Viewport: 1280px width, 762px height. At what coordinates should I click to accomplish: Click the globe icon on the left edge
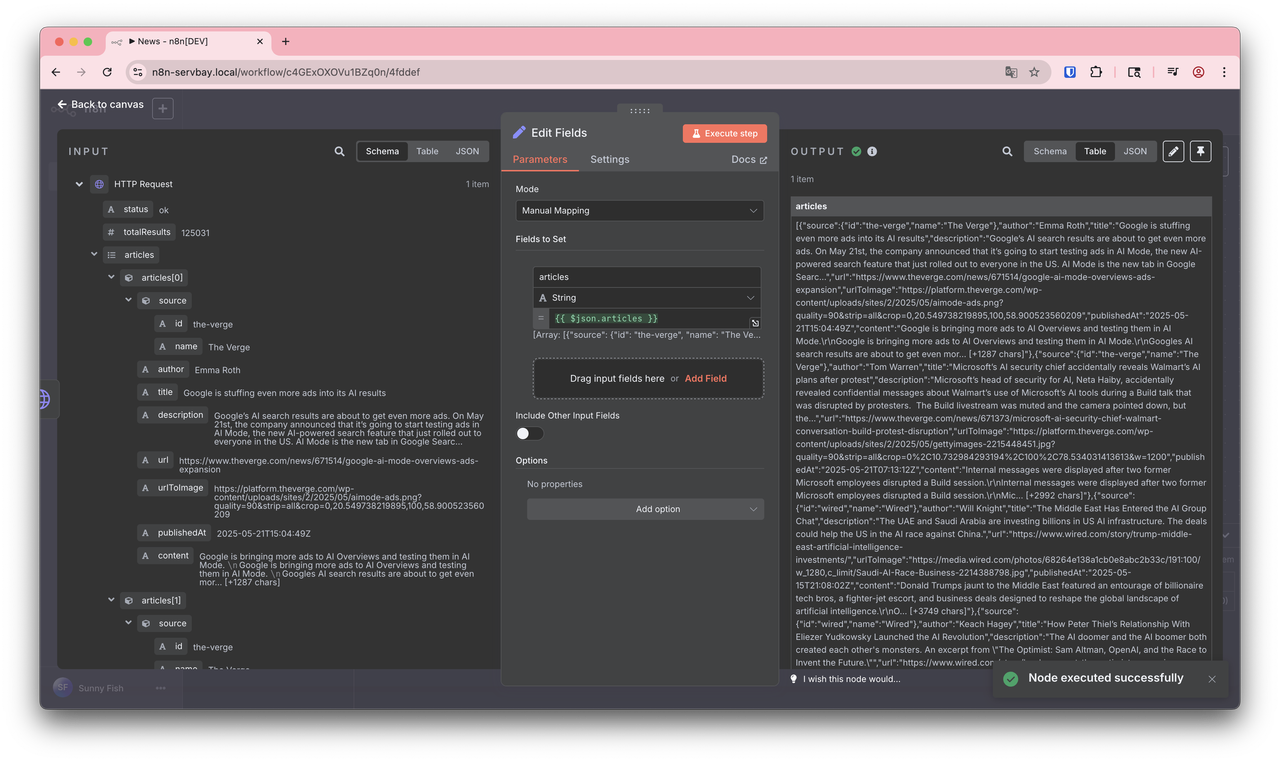tap(44, 399)
